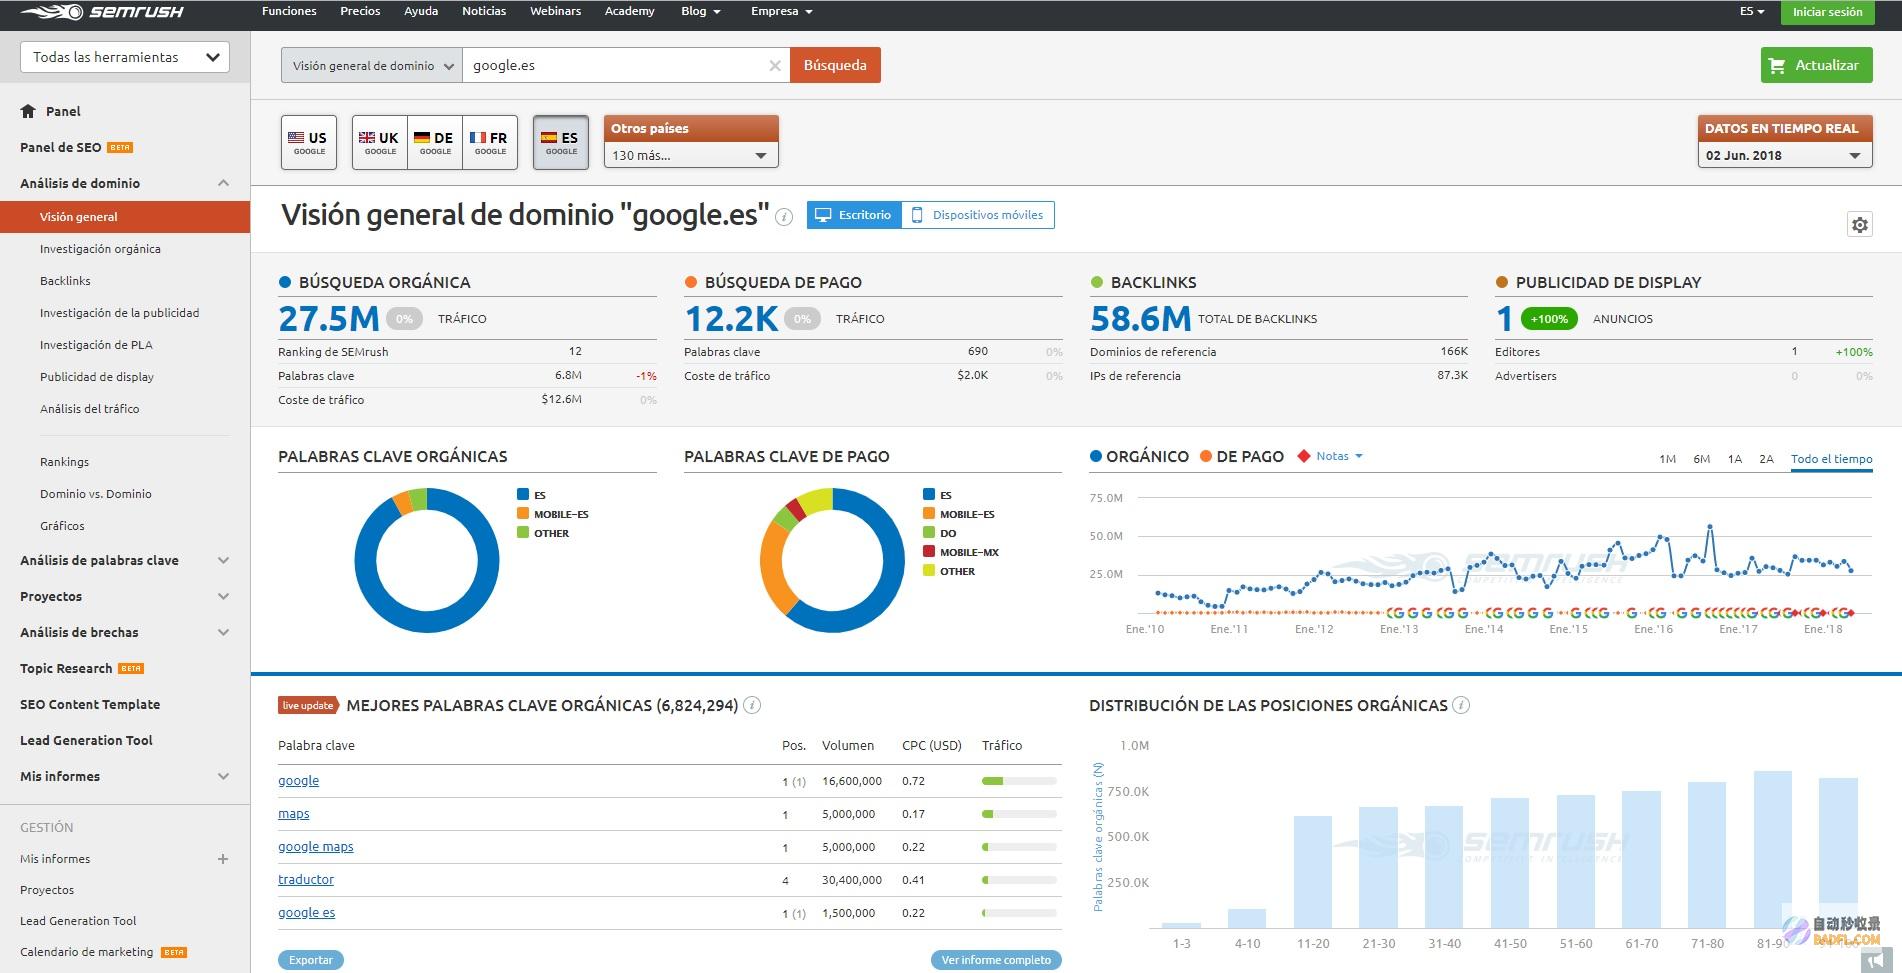Open the google es keyword link
Screen dimensions: 1902x973
click(306, 913)
